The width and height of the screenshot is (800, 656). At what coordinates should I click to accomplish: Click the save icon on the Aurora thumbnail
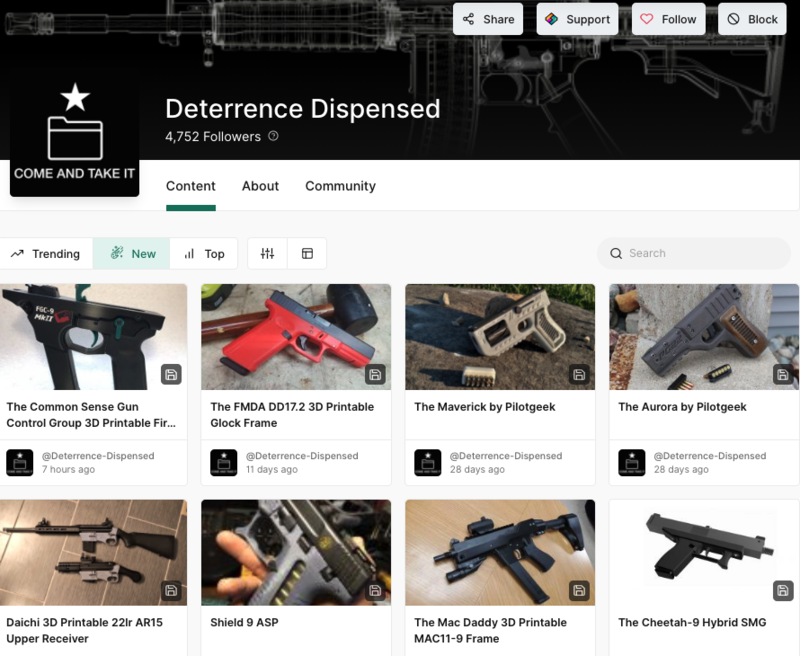783,375
